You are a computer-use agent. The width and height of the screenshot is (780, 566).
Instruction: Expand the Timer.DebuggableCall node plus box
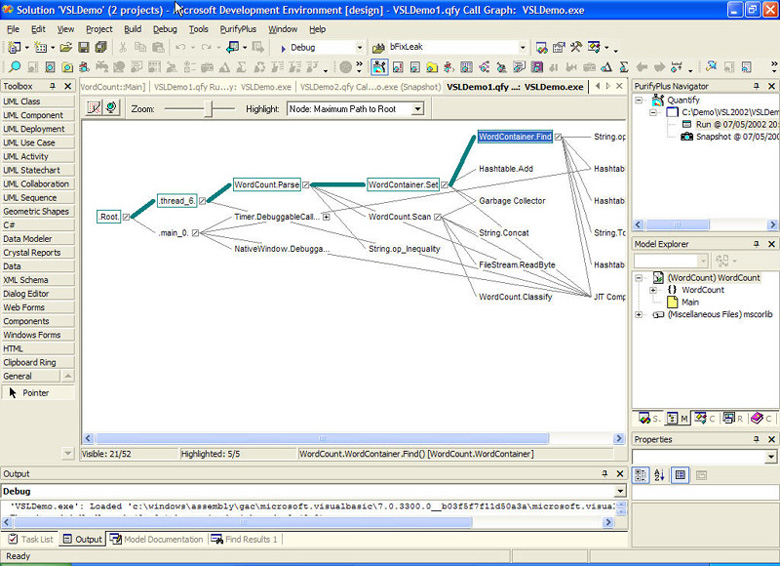pyautogui.click(x=326, y=216)
